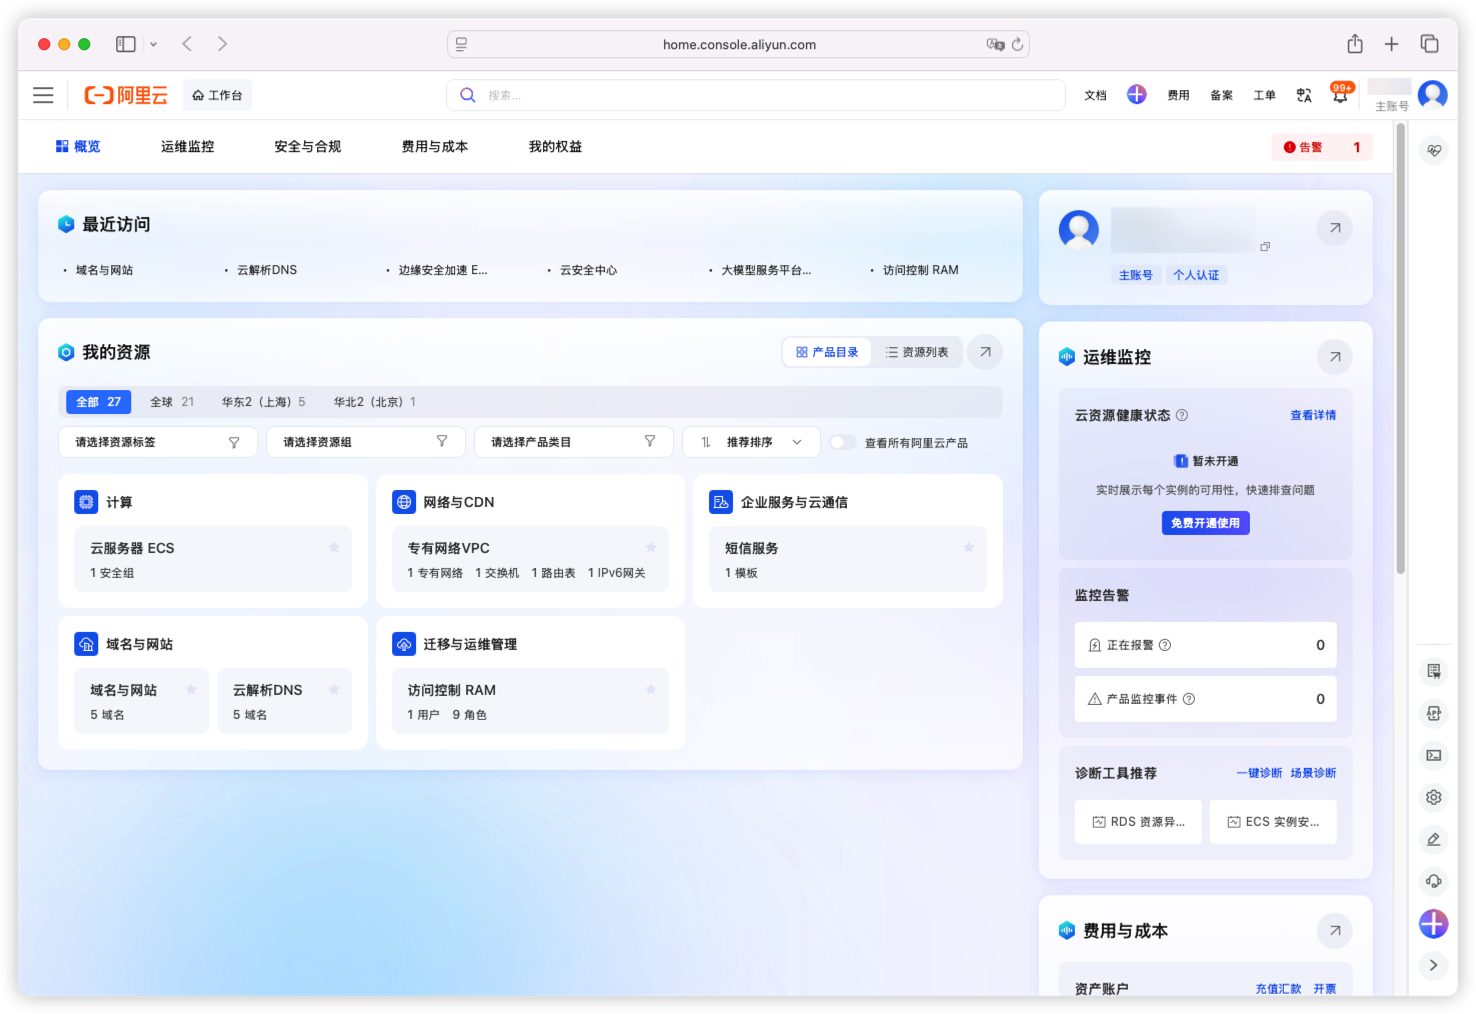Toggle 查看所有阿里云产品 switch
This screenshot has height=1014, width=1476.
tap(842, 442)
